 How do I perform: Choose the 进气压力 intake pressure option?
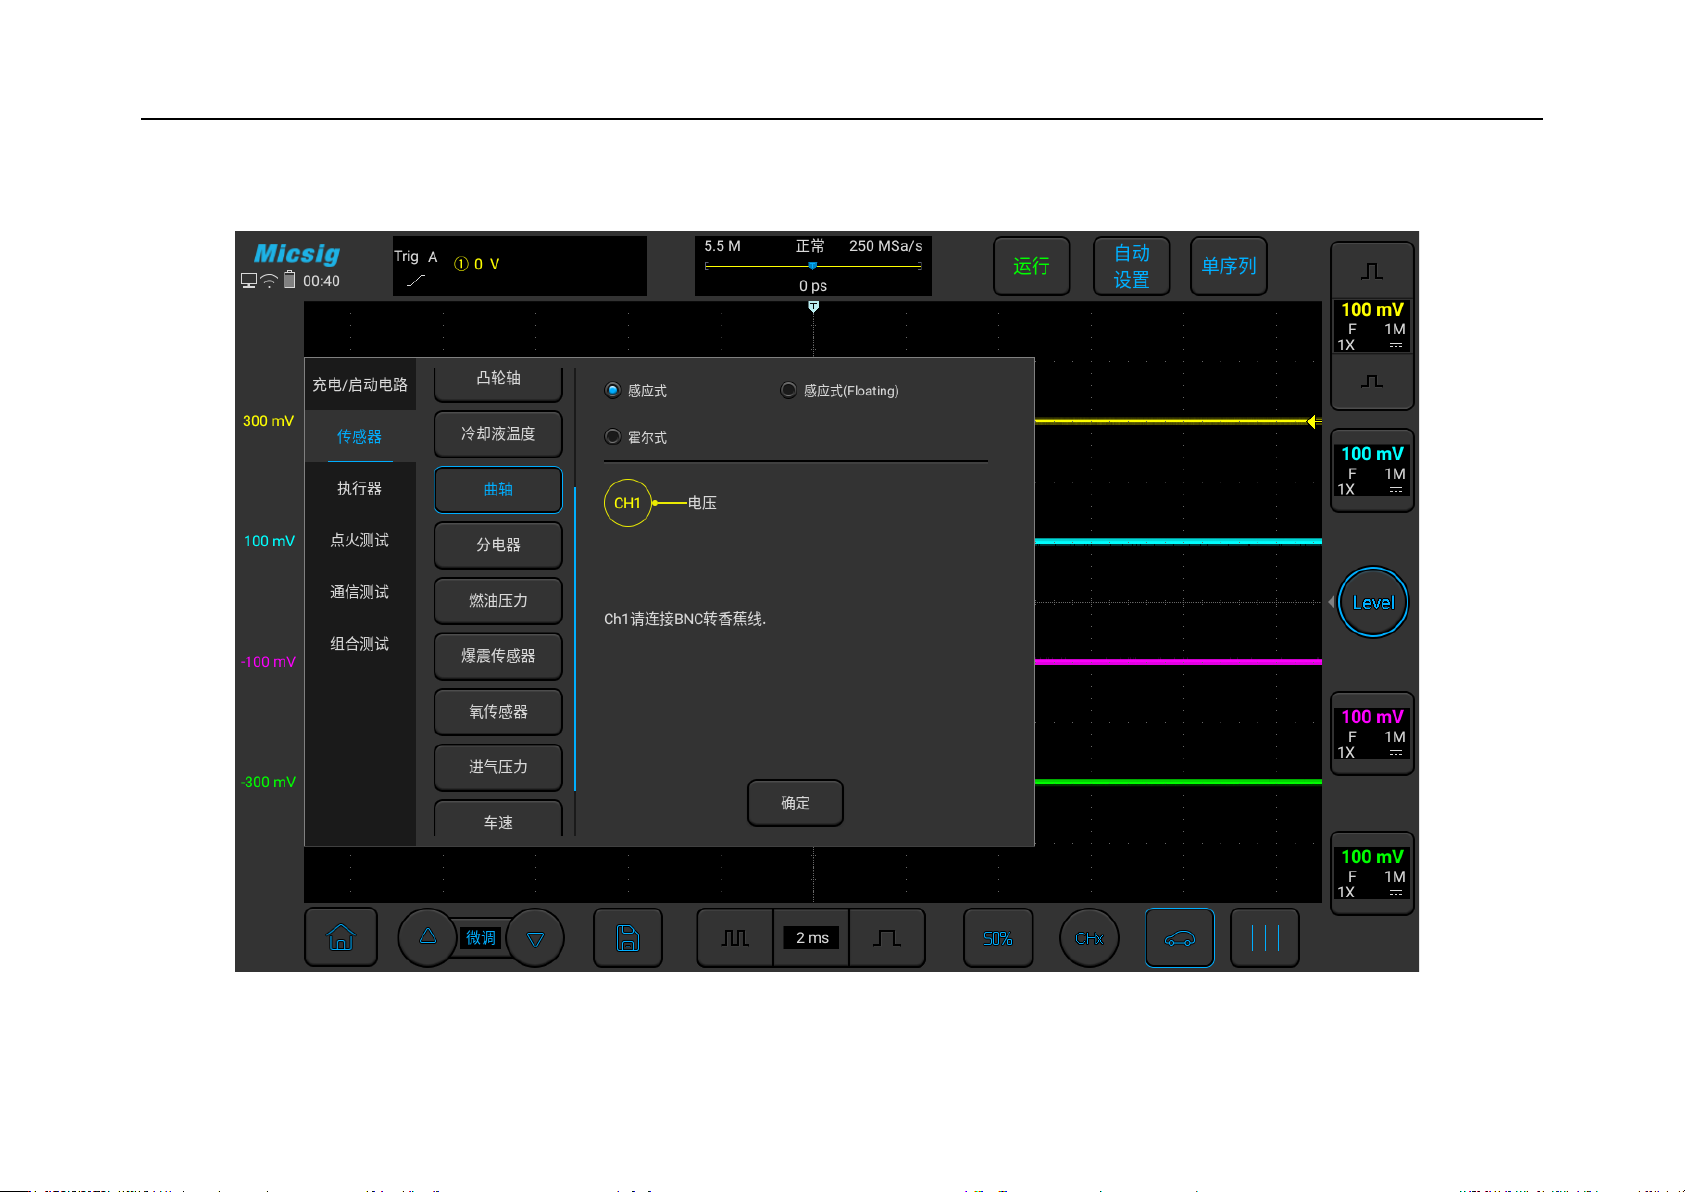498,767
